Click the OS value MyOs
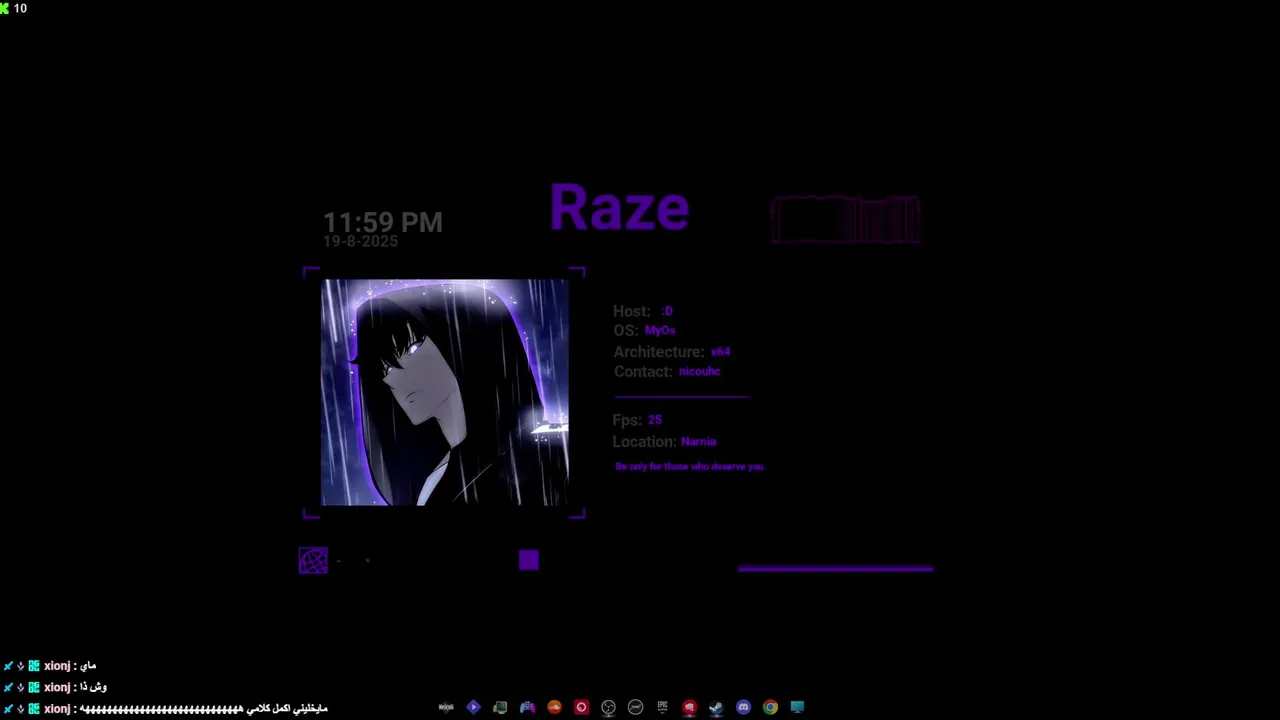The image size is (1280, 720). [x=660, y=330]
